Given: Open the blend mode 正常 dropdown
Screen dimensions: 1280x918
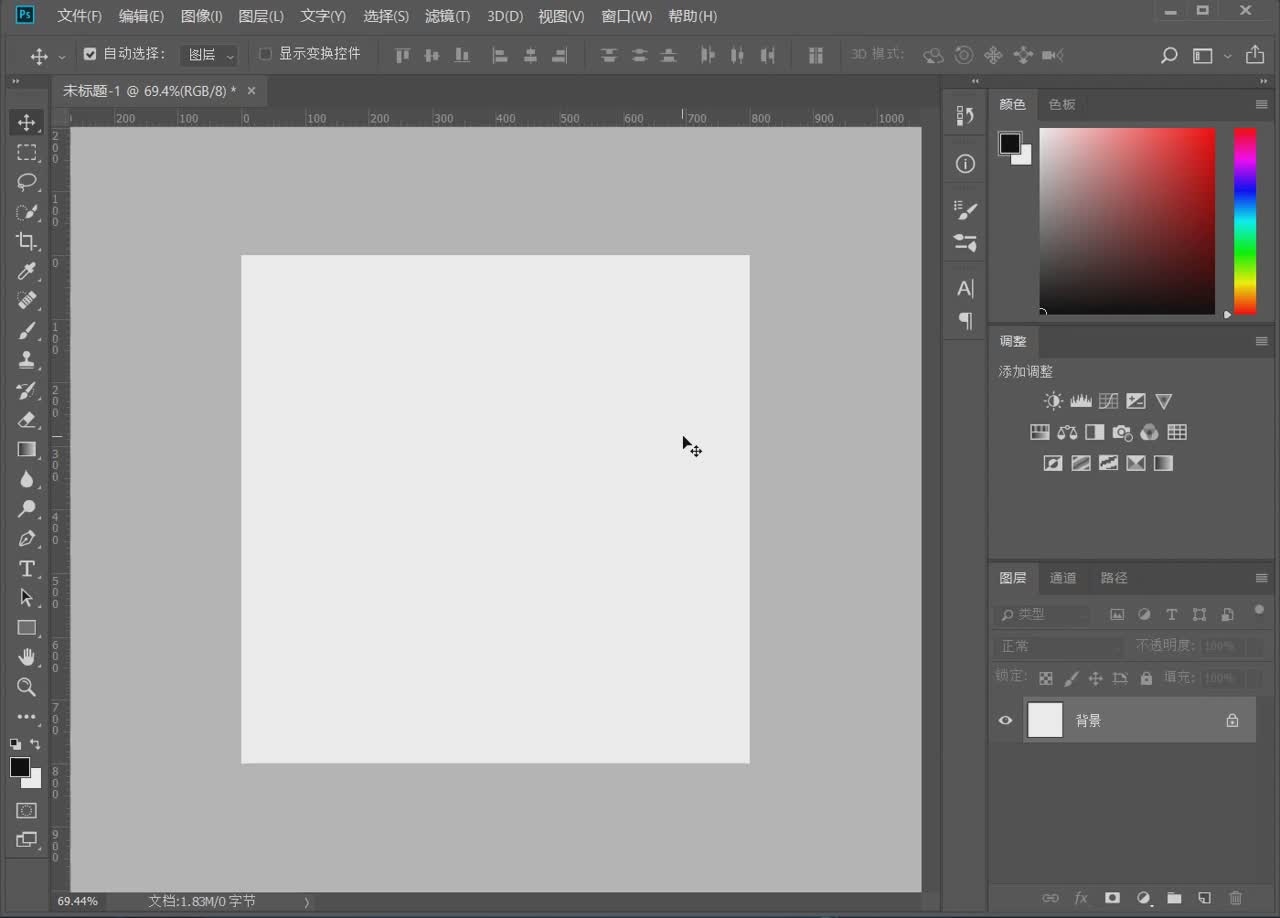Looking at the screenshot, I should (x=1060, y=646).
